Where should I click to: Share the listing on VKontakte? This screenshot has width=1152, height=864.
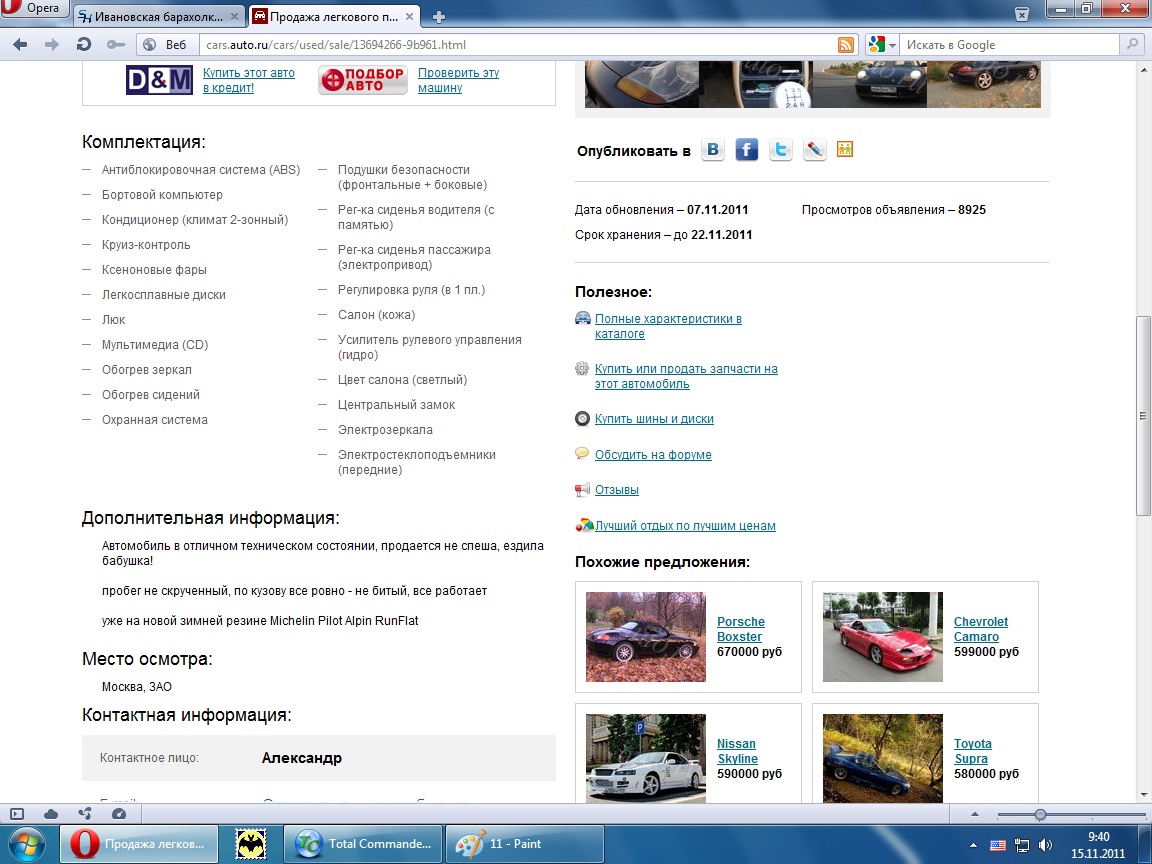(x=713, y=150)
